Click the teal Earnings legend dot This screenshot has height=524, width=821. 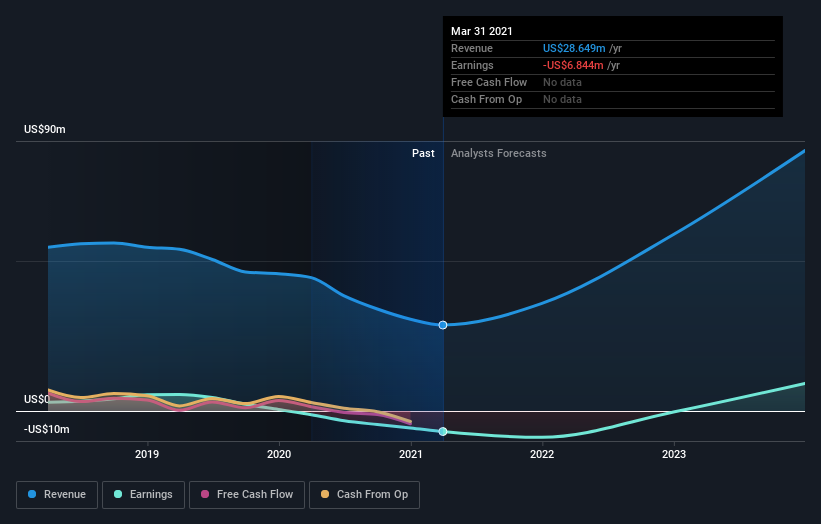(x=118, y=494)
